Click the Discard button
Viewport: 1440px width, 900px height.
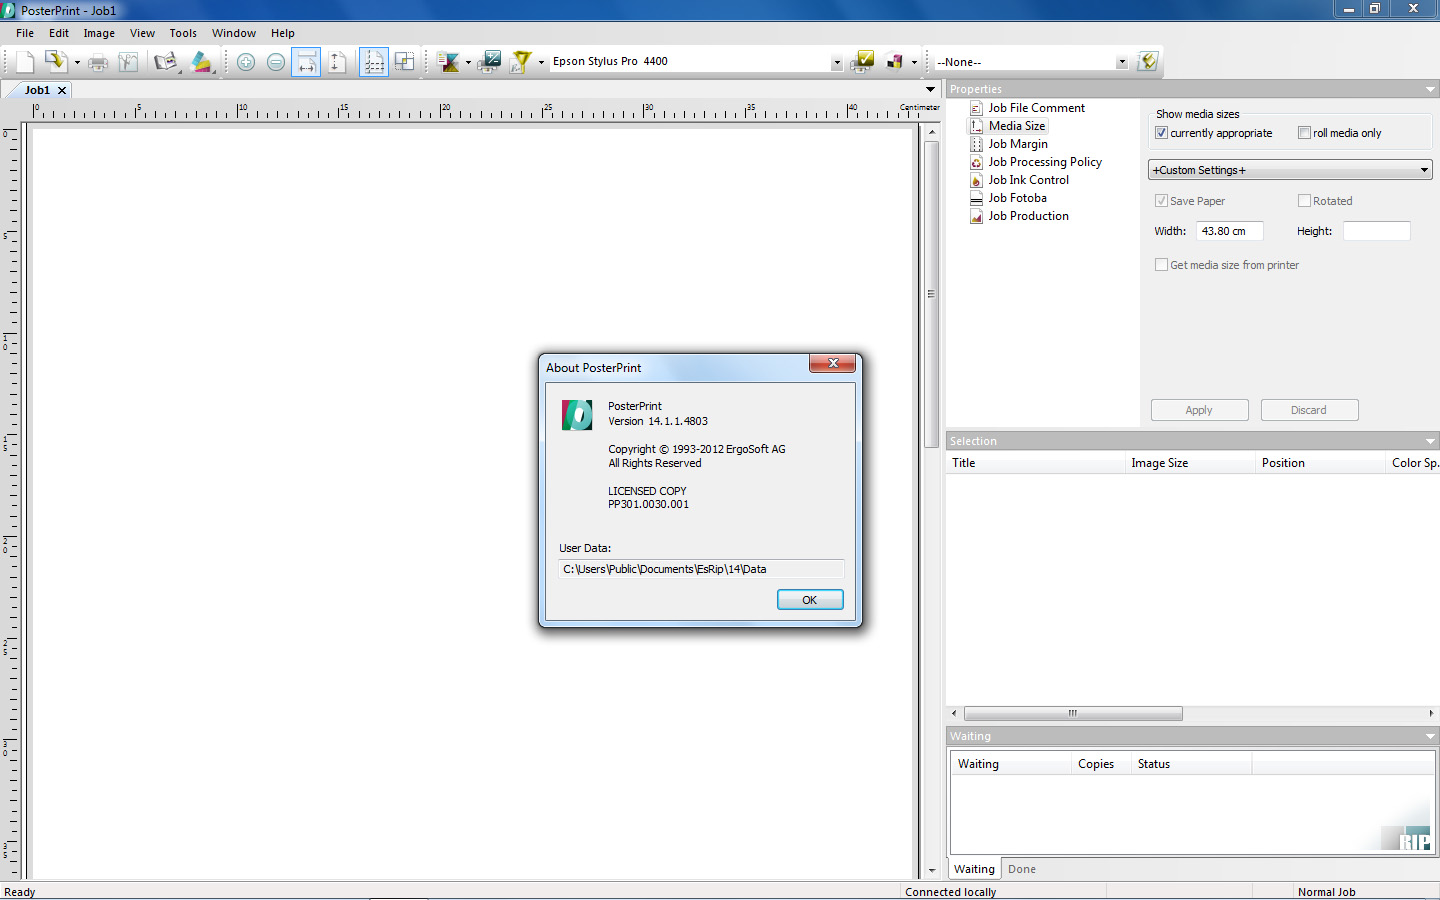[x=1309, y=410]
